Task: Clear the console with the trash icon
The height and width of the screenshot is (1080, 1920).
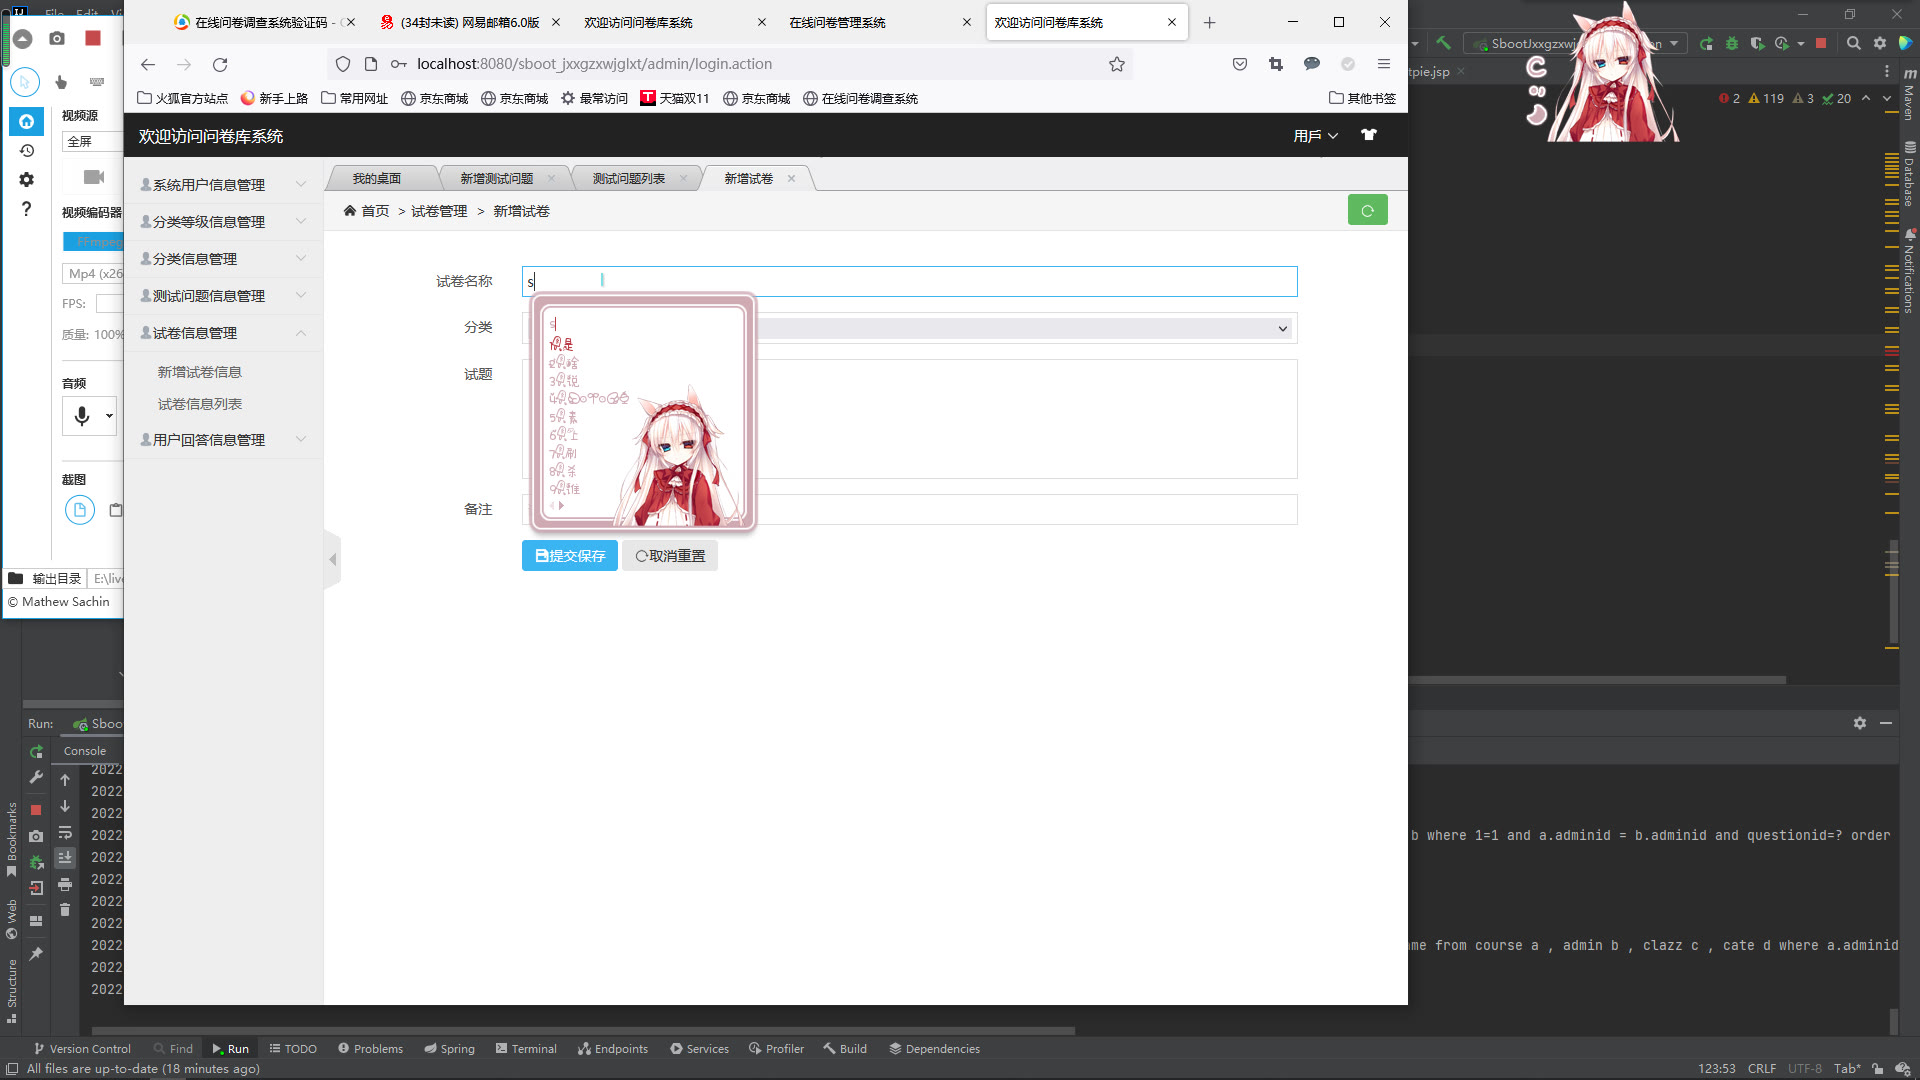Action: point(65,909)
